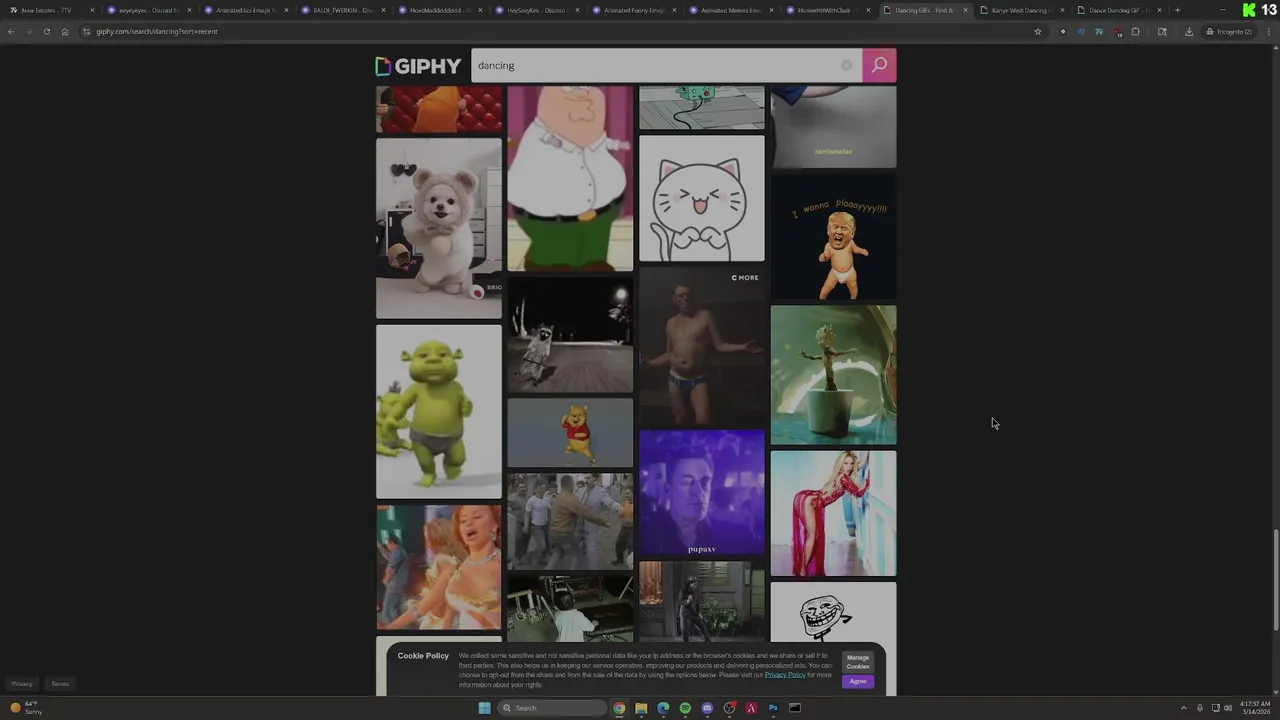The width and height of the screenshot is (1280, 720).
Task: Open the terminal app on the taskbar
Action: pyautogui.click(x=795, y=708)
